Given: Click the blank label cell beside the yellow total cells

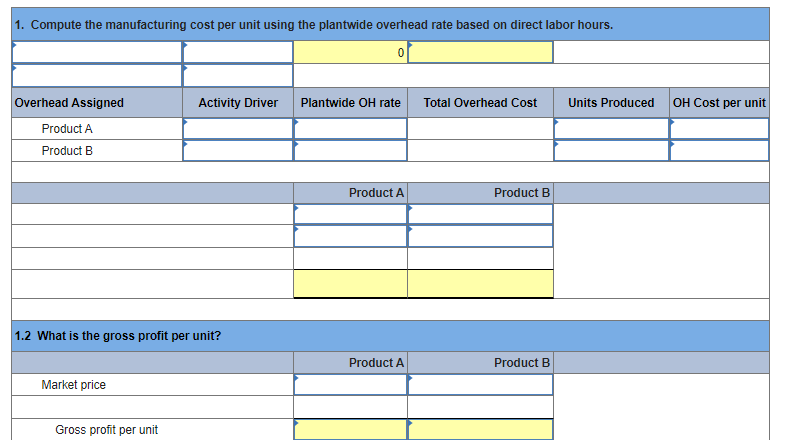Looking at the screenshot, I should click(x=153, y=284).
